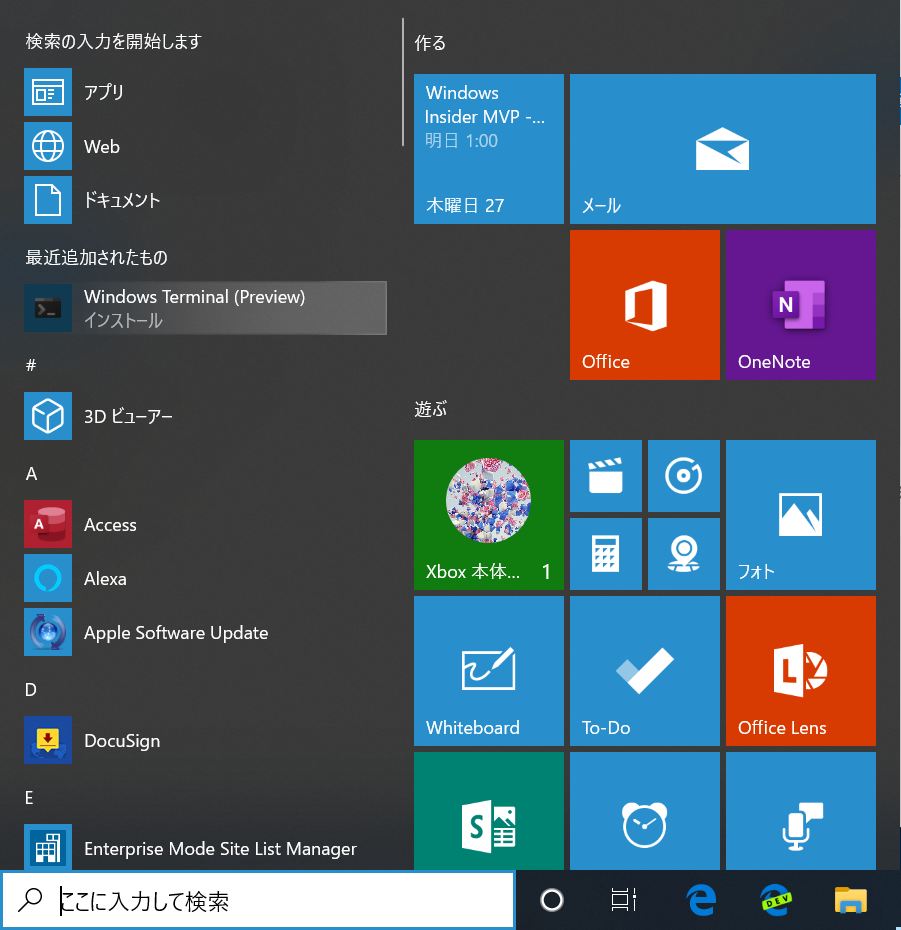Open Enterprise Mode Site List Manager

(205, 848)
